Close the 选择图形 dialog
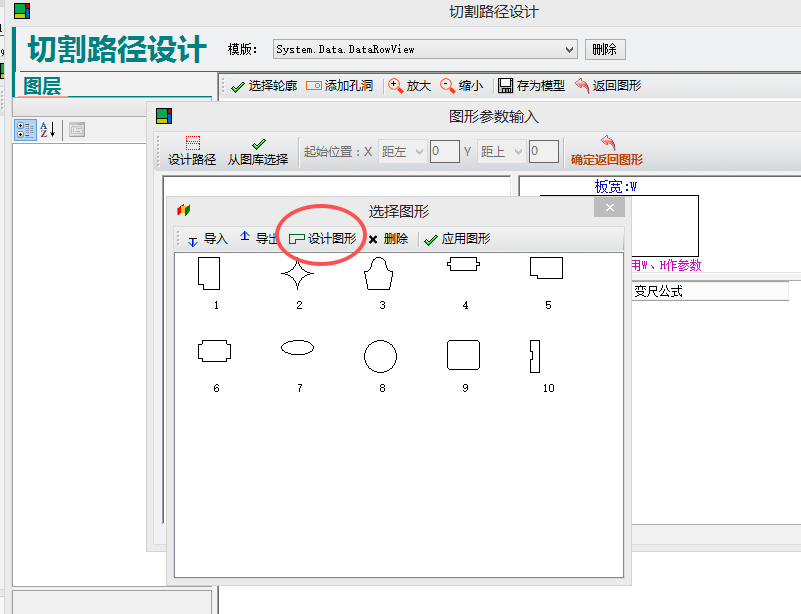Image resolution: width=801 pixels, height=614 pixels. pyautogui.click(x=609, y=207)
